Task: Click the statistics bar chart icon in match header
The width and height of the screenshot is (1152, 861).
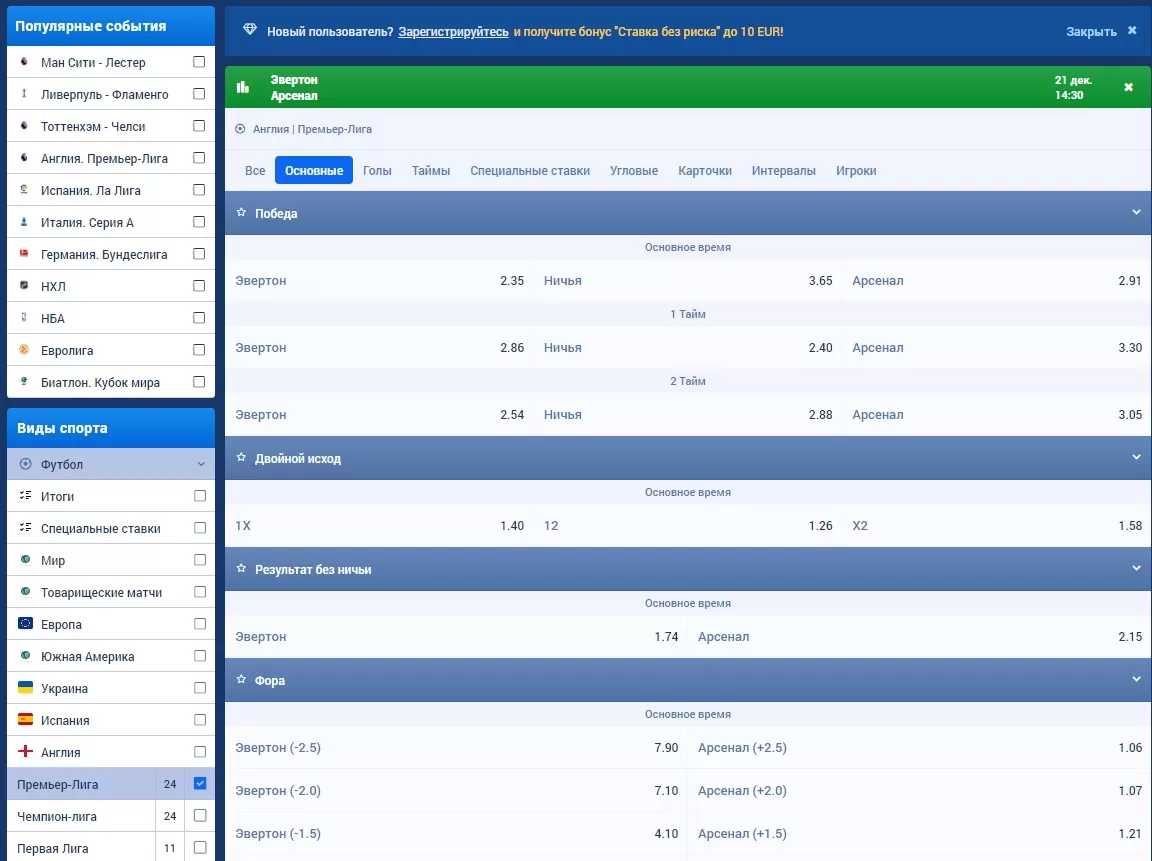Action: [x=242, y=87]
